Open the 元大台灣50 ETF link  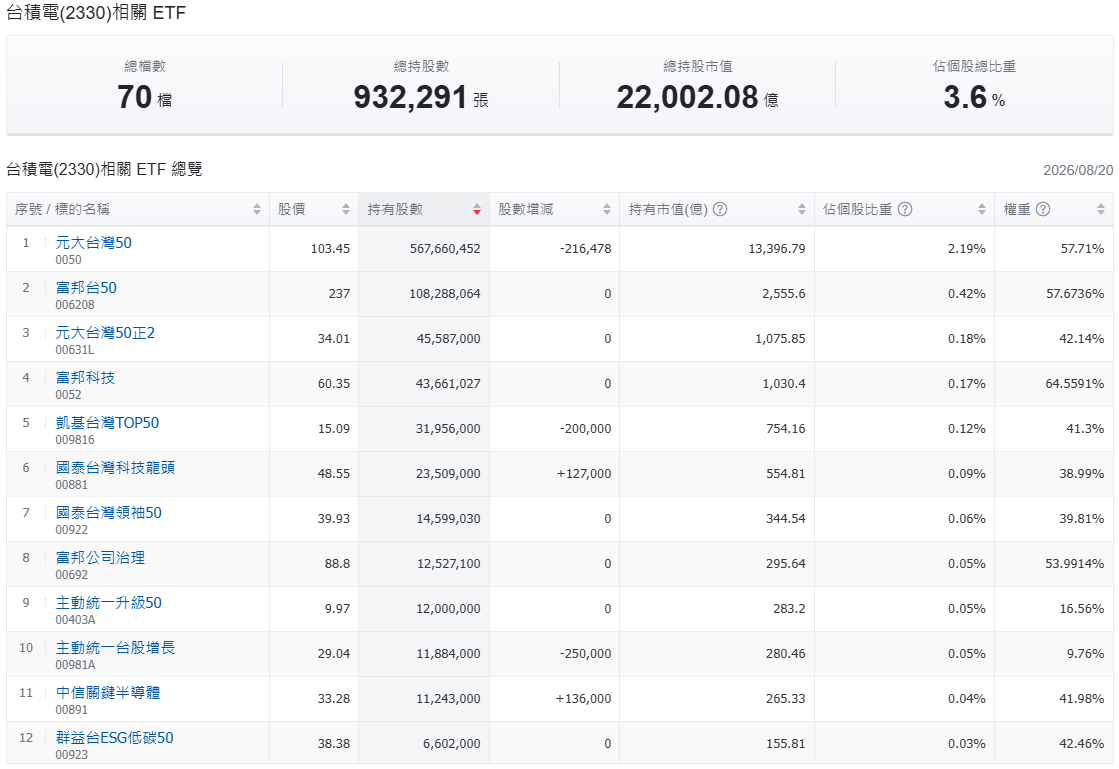pos(93,243)
